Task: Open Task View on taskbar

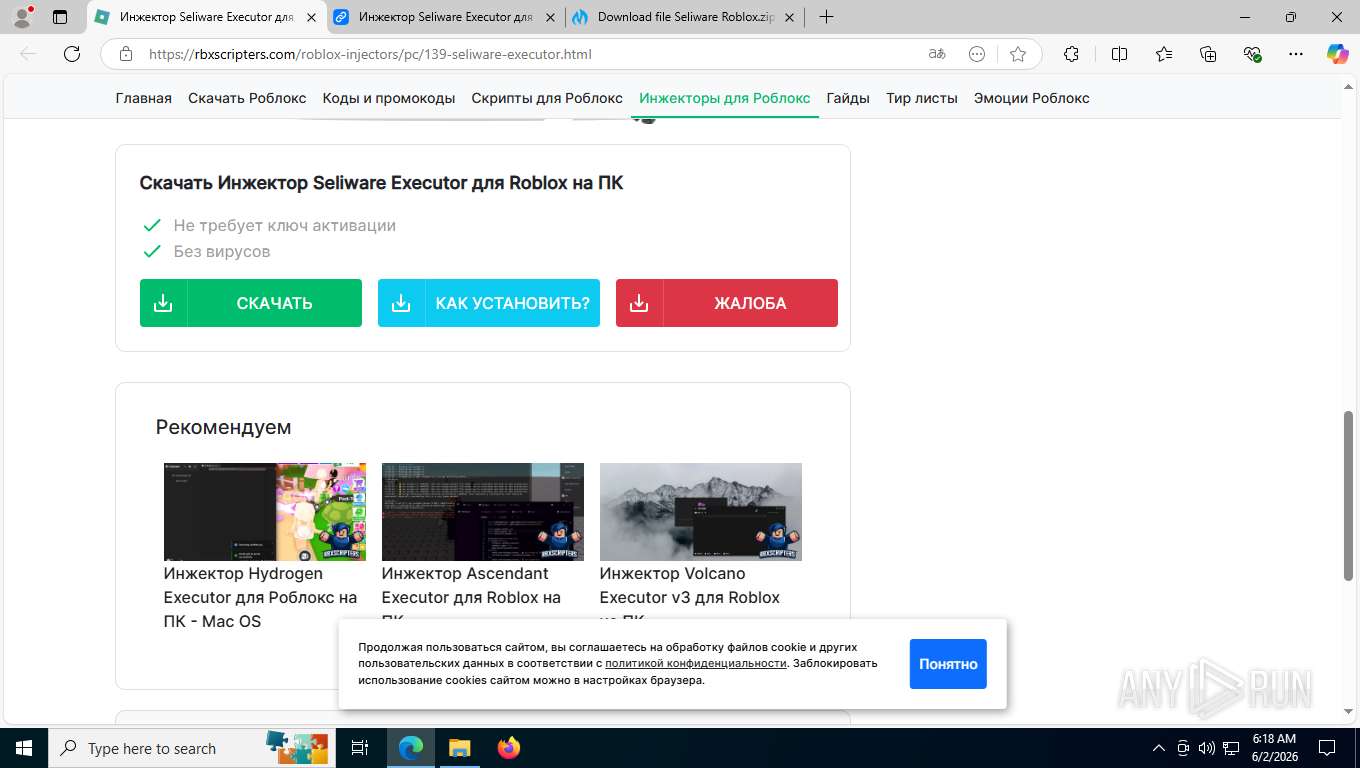Action: (x=360, y=748)
